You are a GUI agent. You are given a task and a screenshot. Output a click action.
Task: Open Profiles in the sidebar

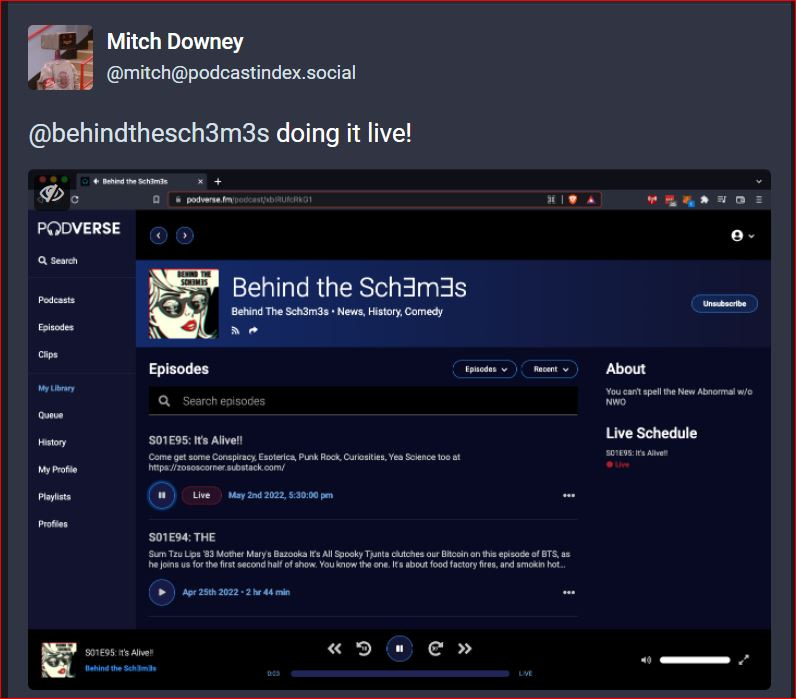coord(53,524)
